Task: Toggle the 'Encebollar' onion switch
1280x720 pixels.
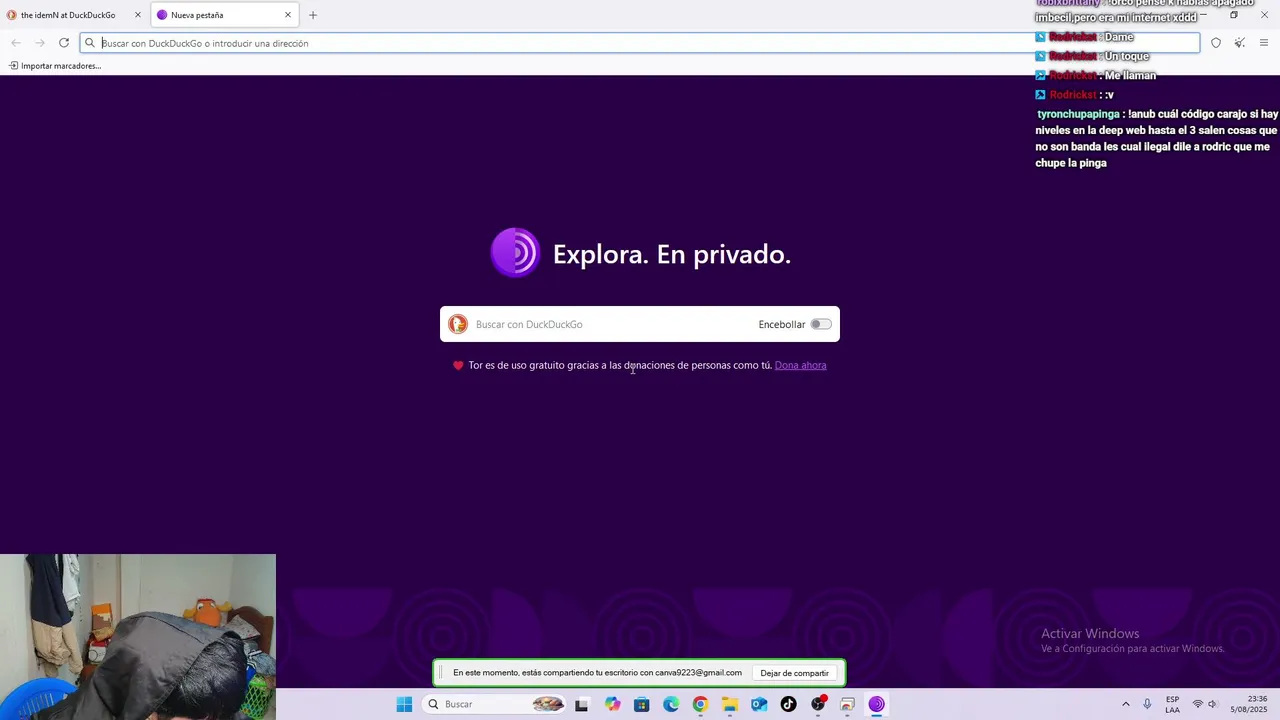Action: [821, 324]
